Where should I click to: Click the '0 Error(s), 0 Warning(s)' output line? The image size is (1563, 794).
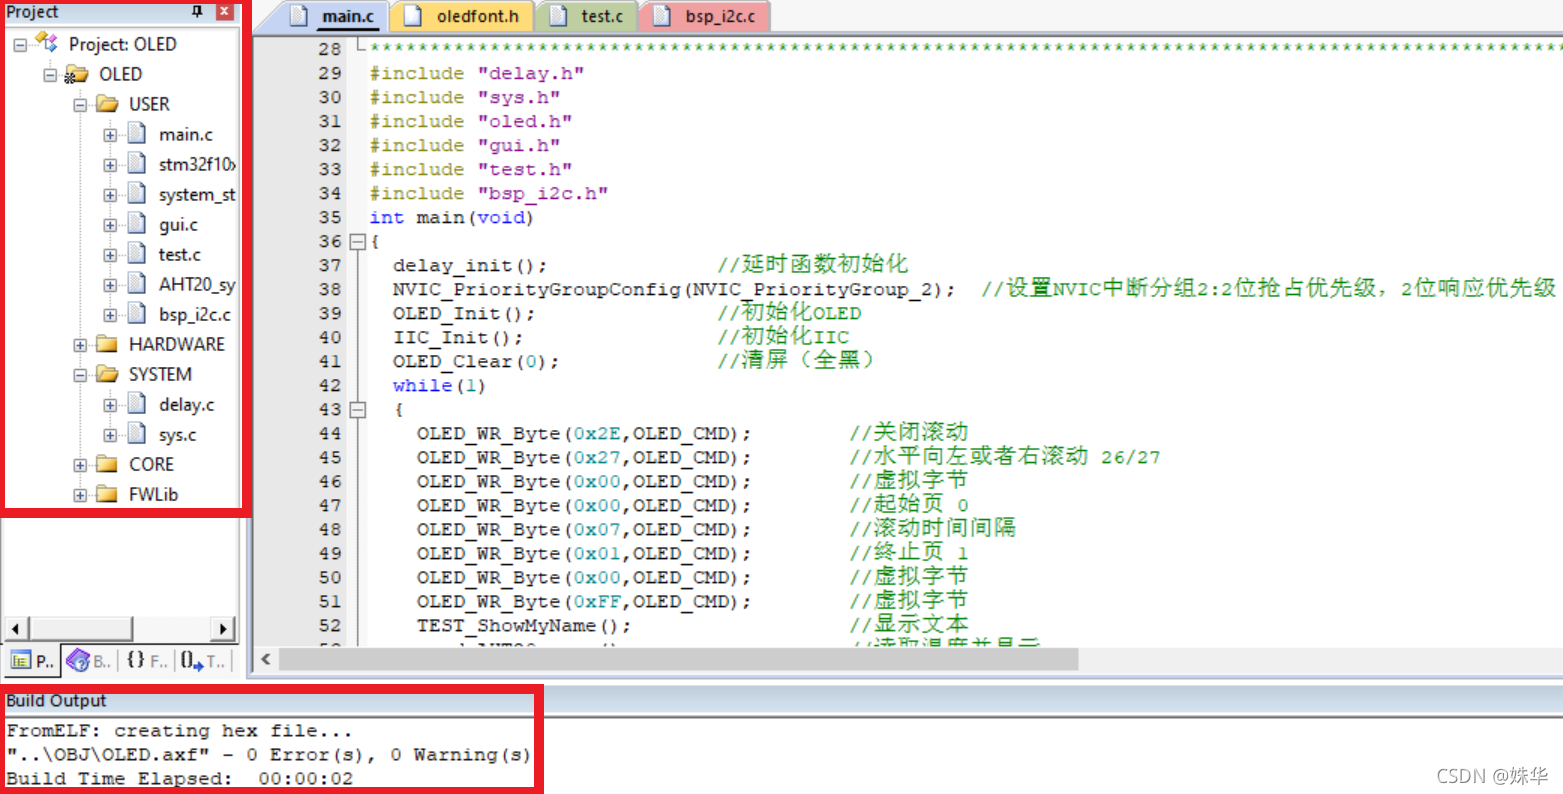click(268, 754)
